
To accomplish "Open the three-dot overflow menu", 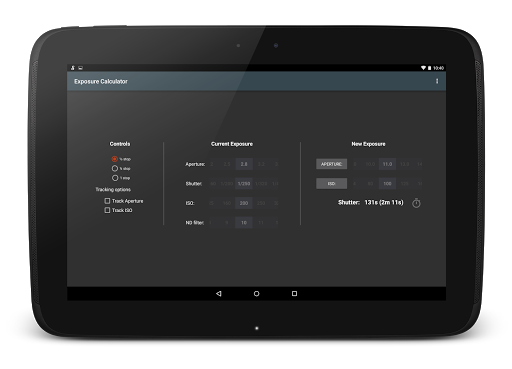I will coord(437,81).
